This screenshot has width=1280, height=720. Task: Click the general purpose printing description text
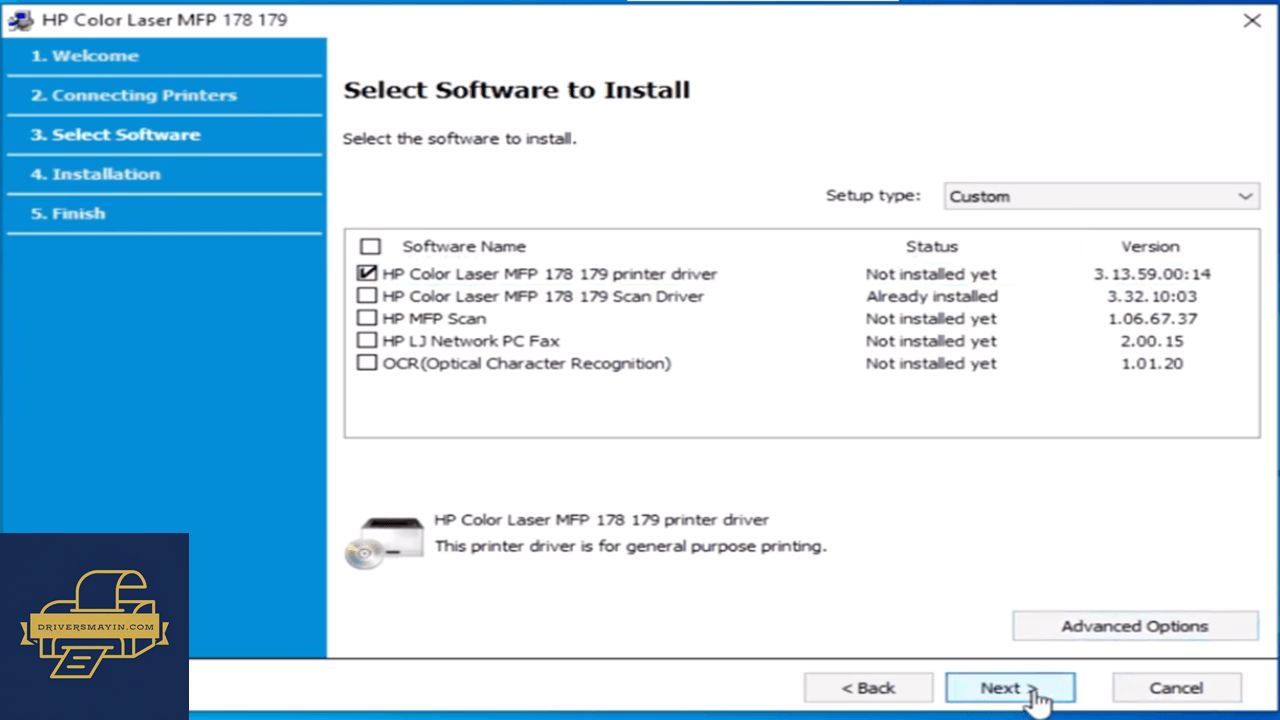coord(630,547)
